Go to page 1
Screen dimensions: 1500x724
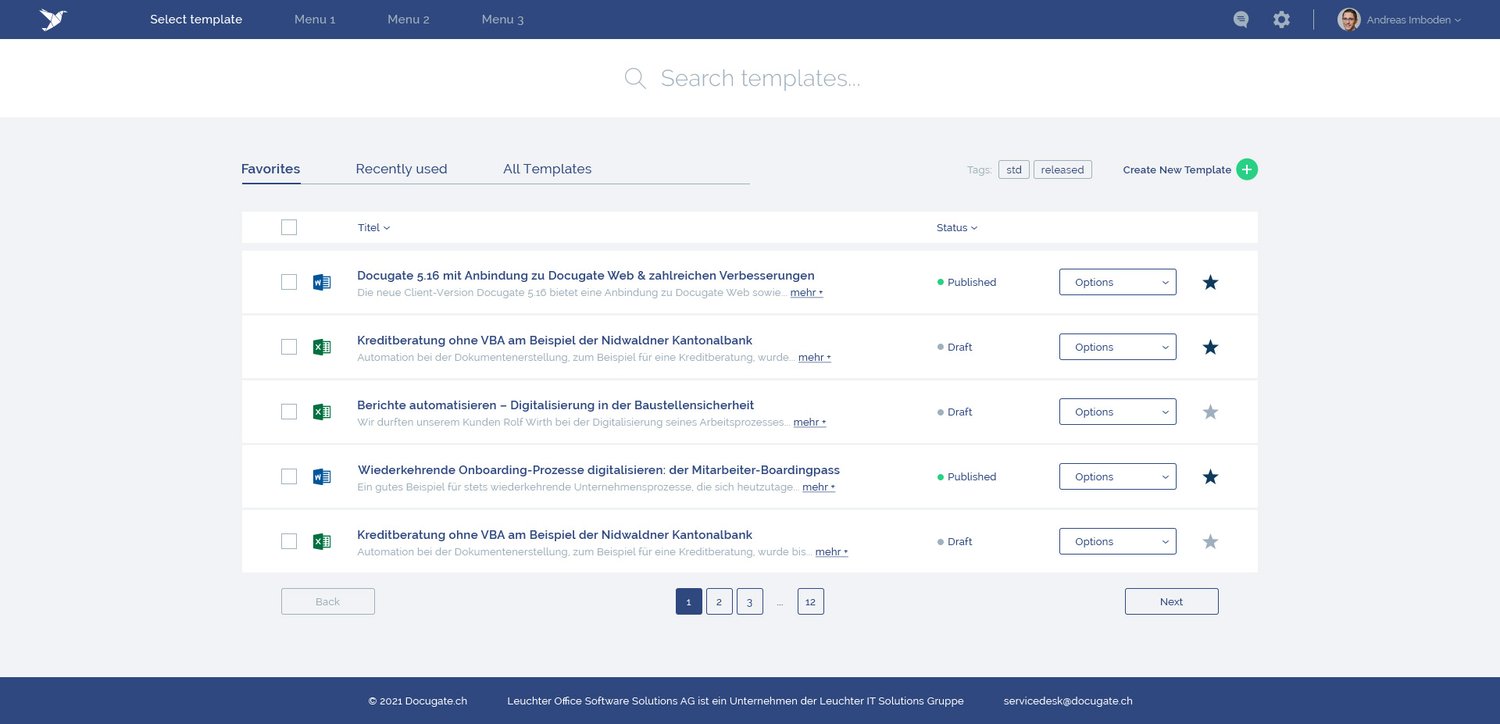tap(688, 601)
